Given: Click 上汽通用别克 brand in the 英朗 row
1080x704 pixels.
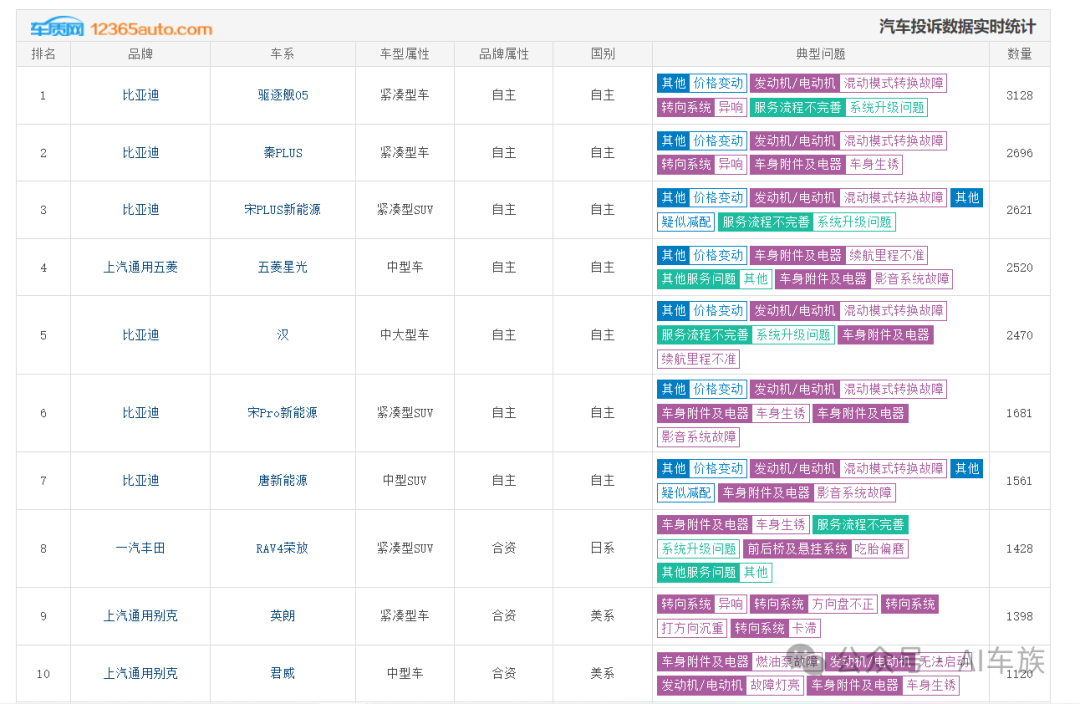Looking at the screenshot, I should [141, 616].
